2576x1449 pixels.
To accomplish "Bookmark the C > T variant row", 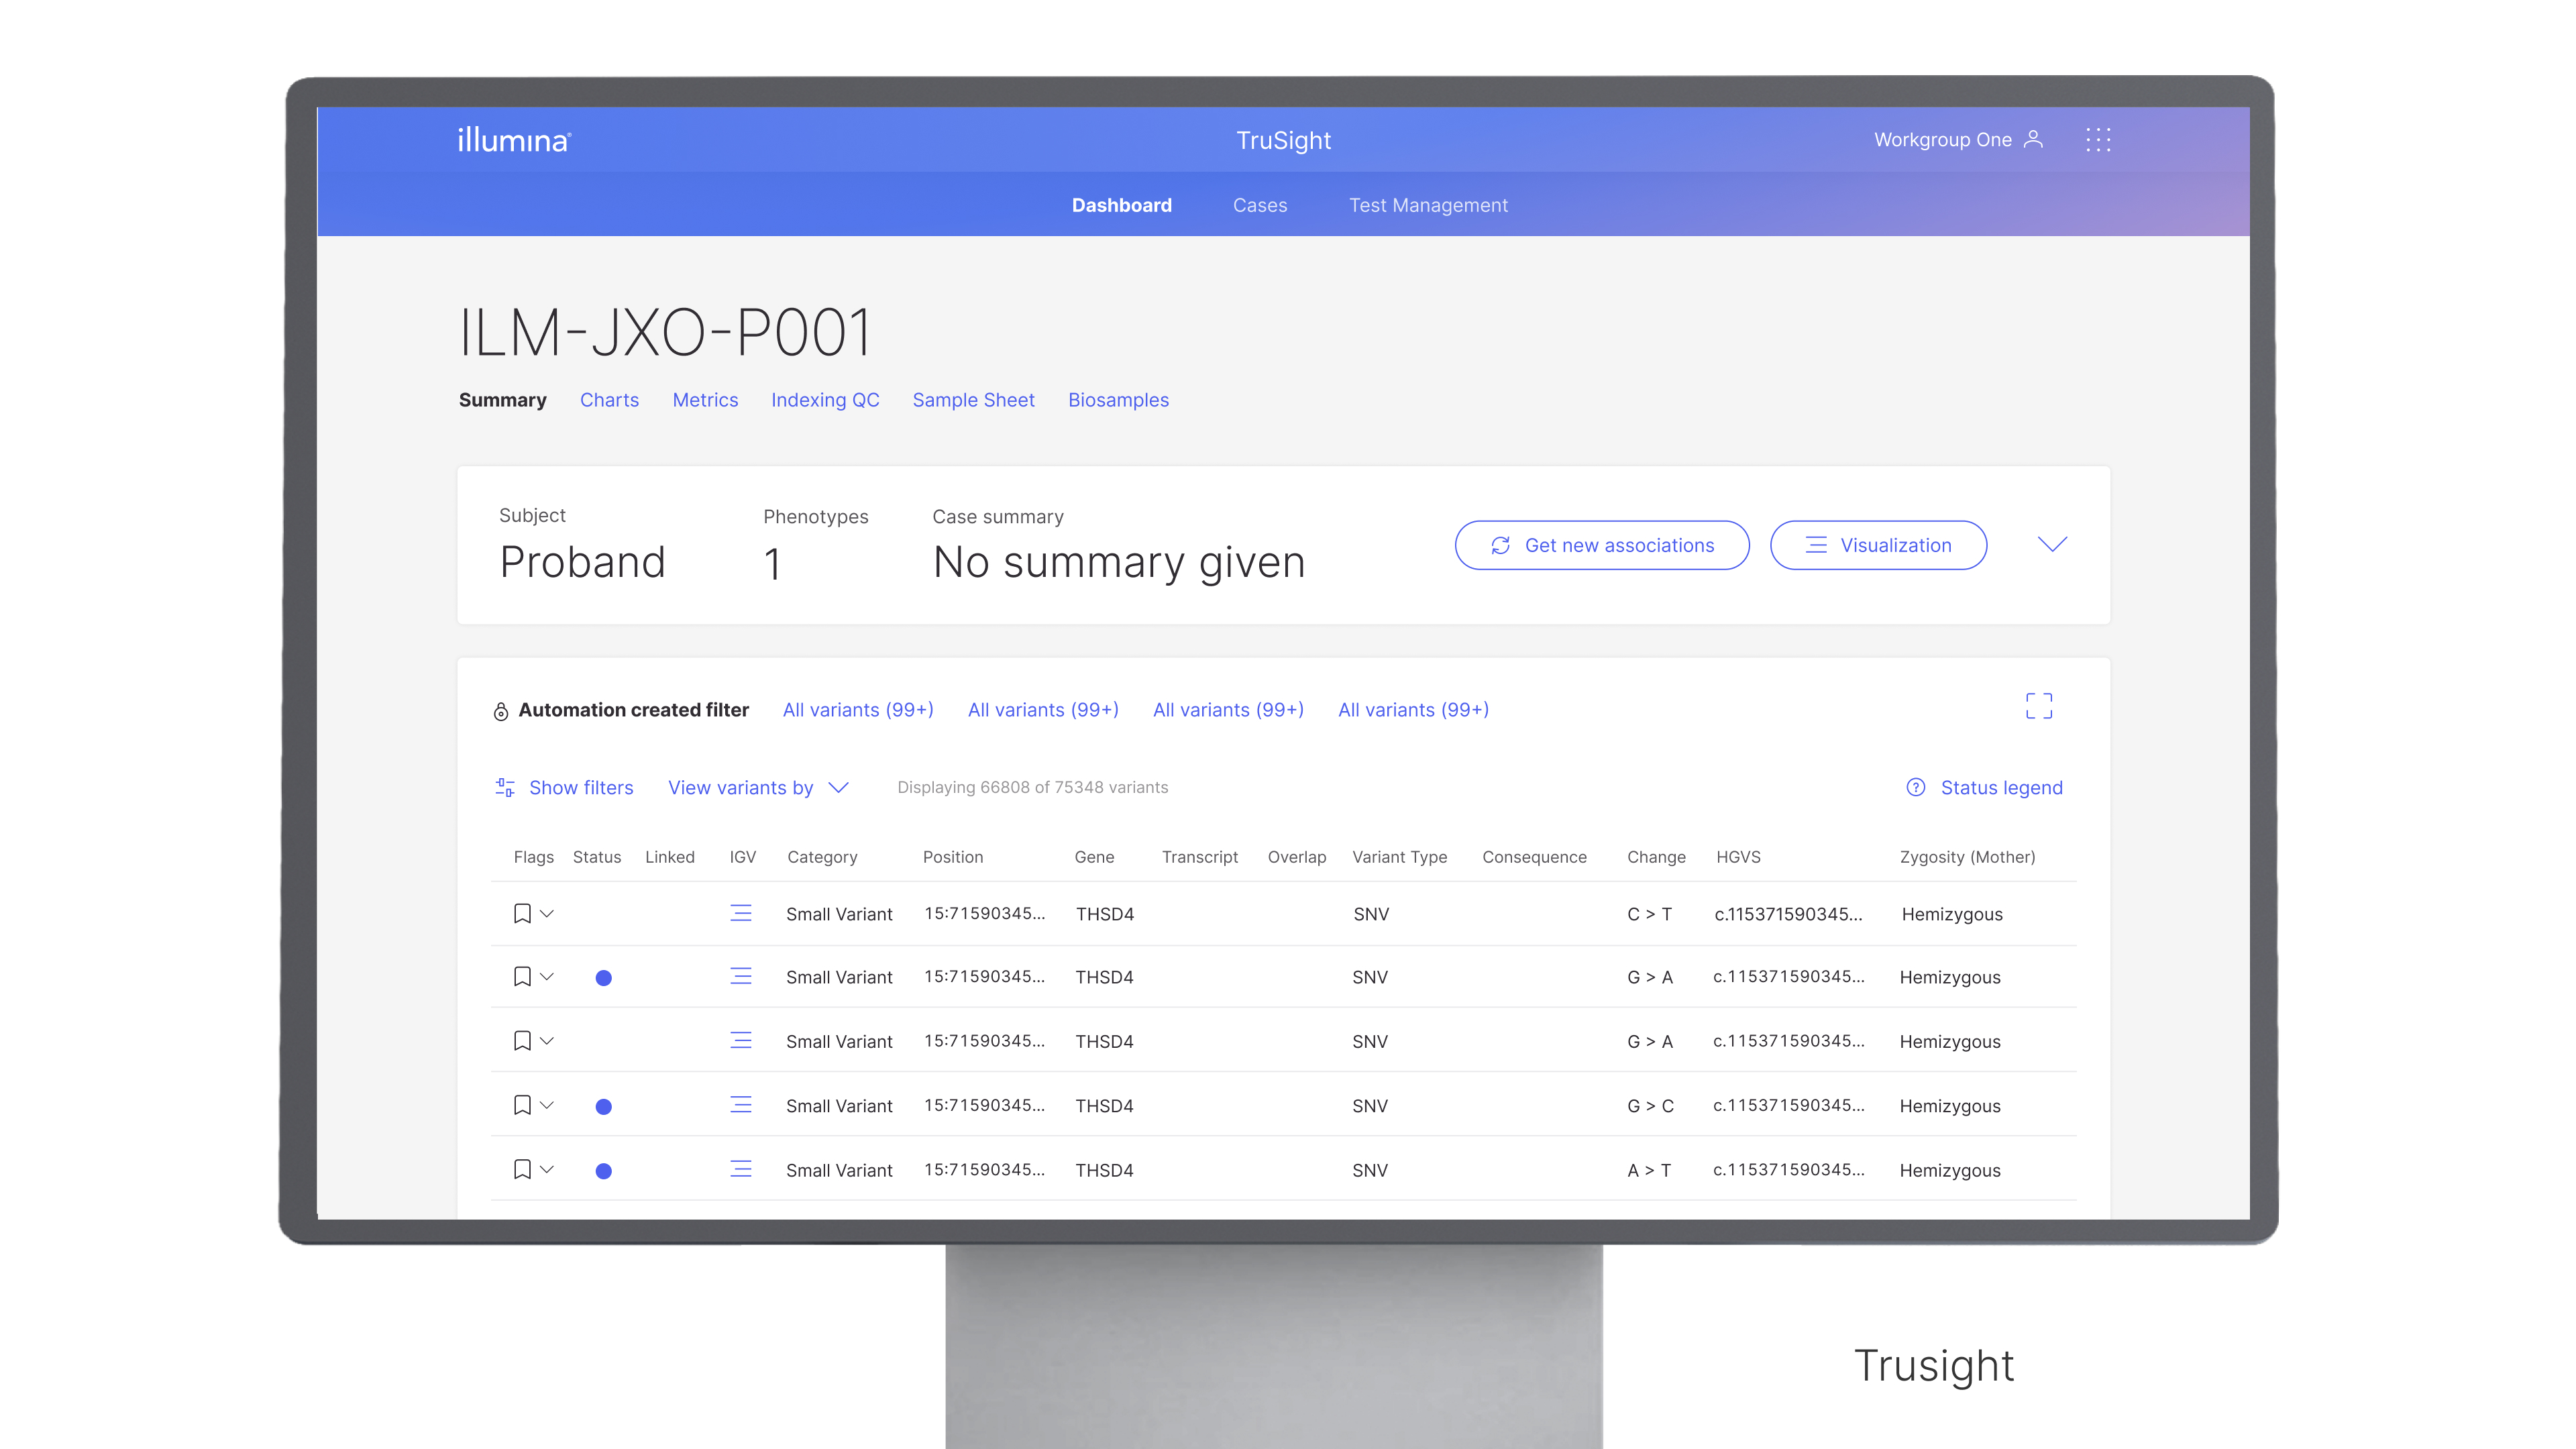I will [x=522, y=913].
